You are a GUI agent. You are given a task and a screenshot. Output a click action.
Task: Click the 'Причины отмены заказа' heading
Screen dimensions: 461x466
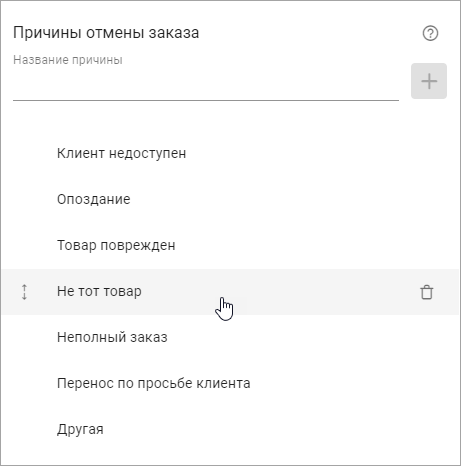point(106,33)
